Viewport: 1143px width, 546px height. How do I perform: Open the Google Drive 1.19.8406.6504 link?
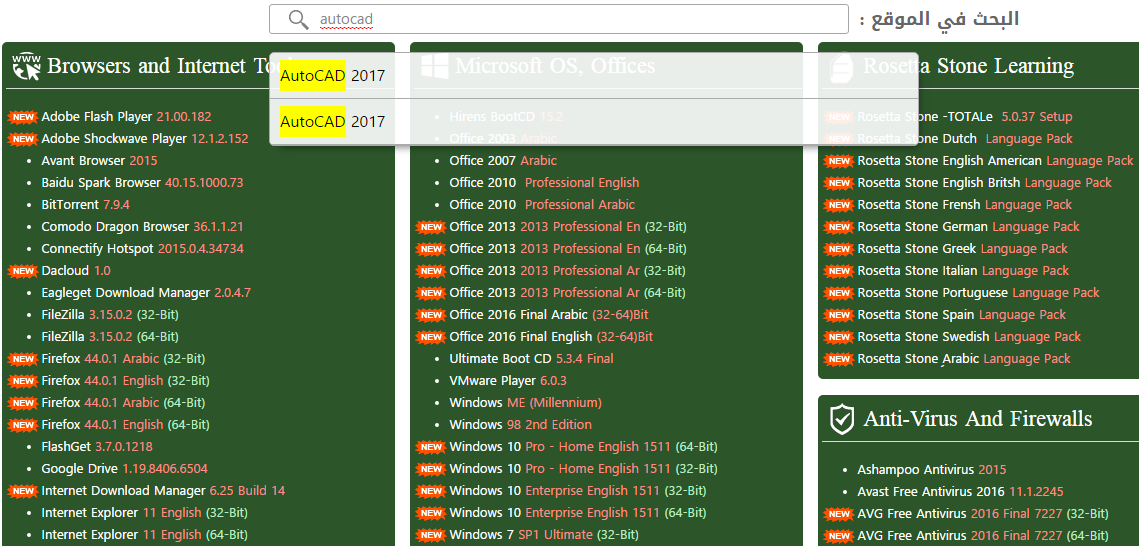click(124, 468)
